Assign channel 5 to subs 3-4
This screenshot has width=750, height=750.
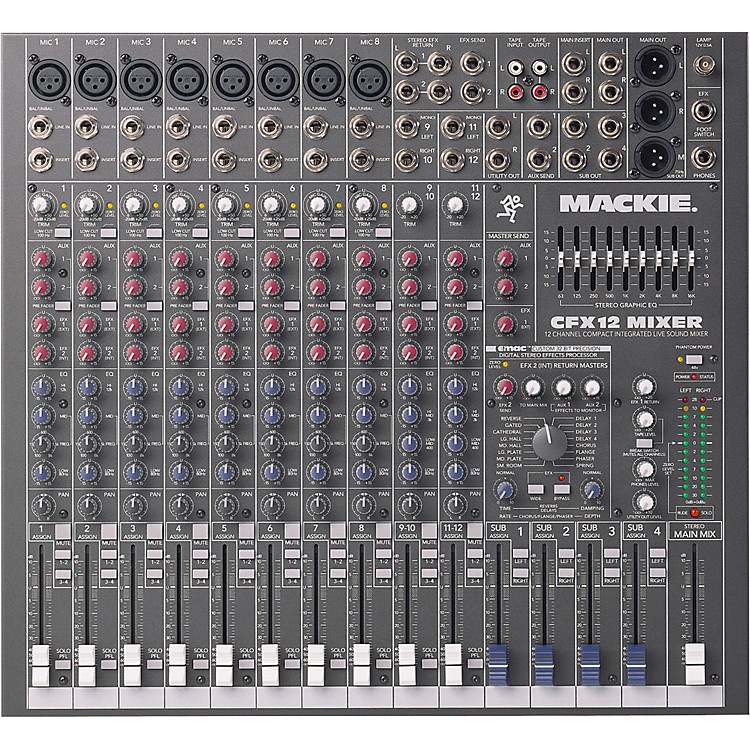click(246, 574)
